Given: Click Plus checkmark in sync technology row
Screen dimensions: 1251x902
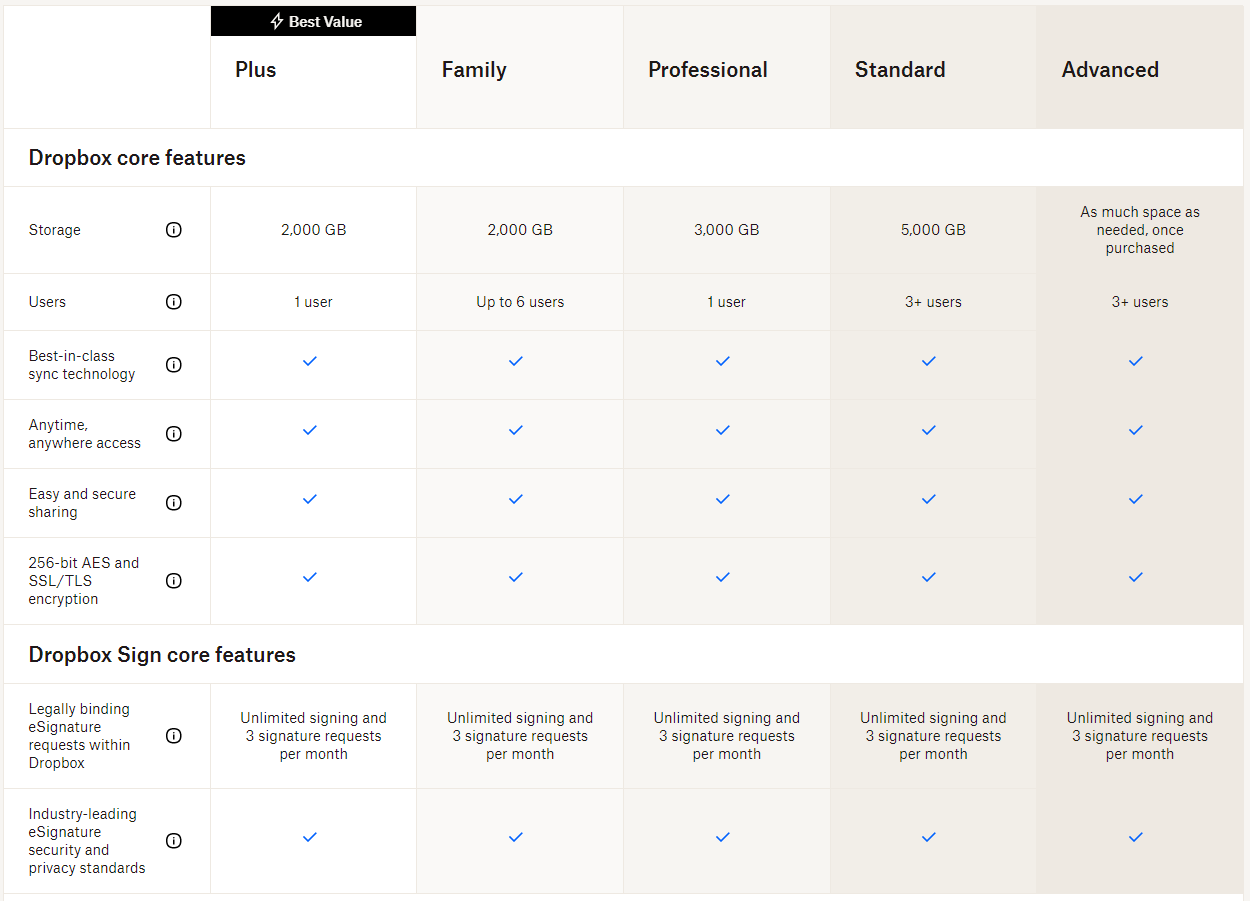Looking at the screenshot, I should click(x=310, y=361).
